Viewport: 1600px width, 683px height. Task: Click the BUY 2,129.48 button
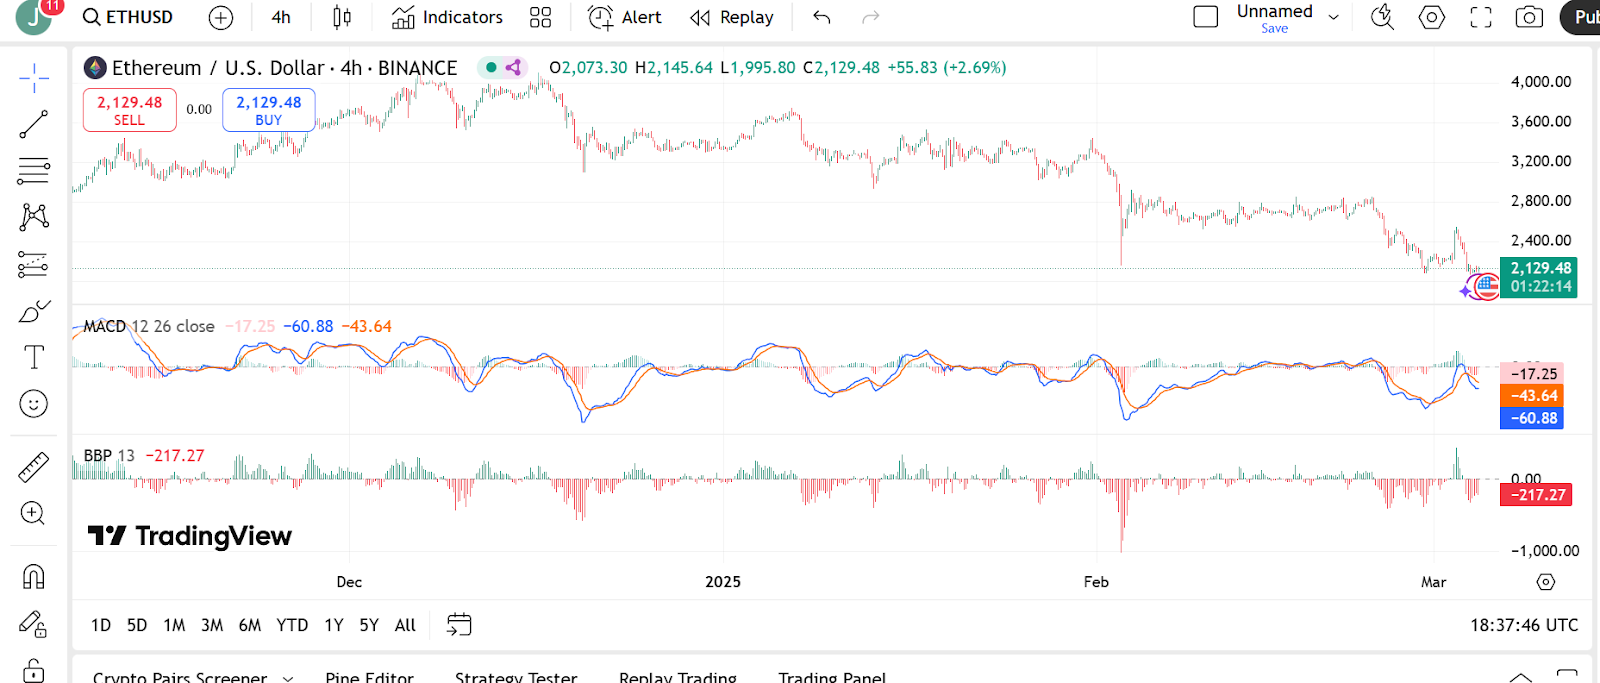(x=268, y=110)
